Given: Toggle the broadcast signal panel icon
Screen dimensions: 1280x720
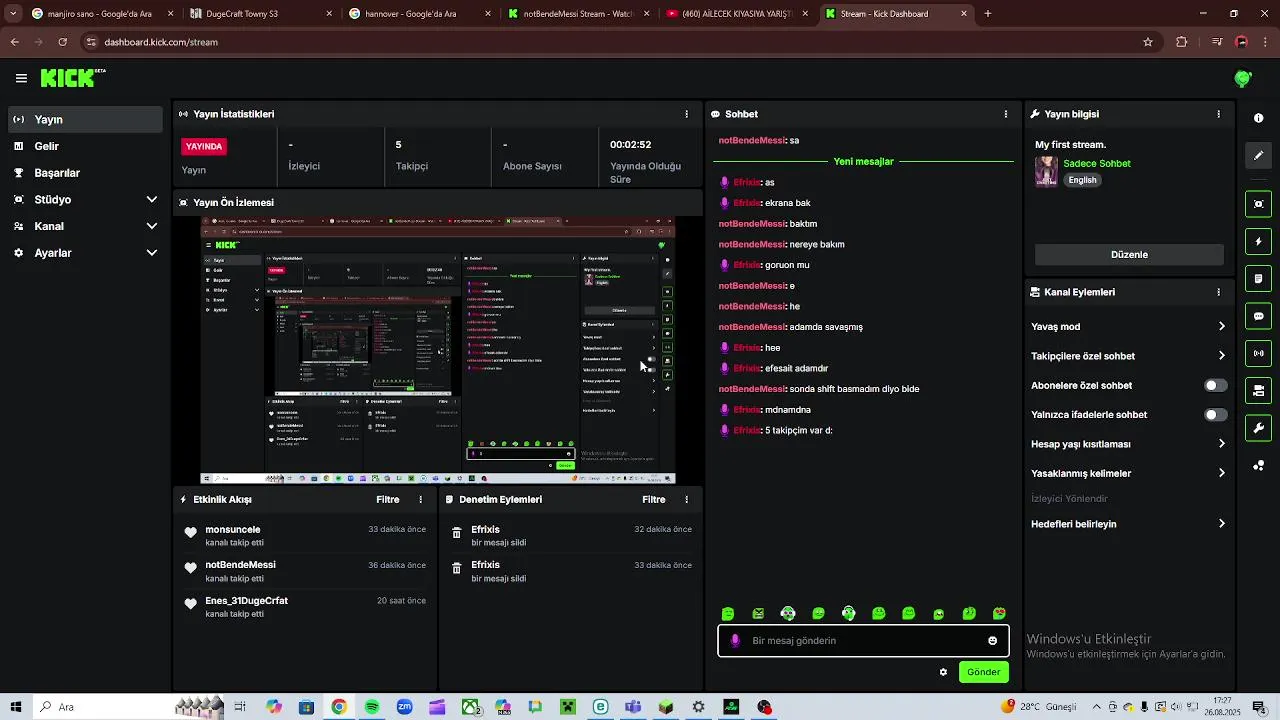Looking at the screenshot, I should [x=1258, y=353].
